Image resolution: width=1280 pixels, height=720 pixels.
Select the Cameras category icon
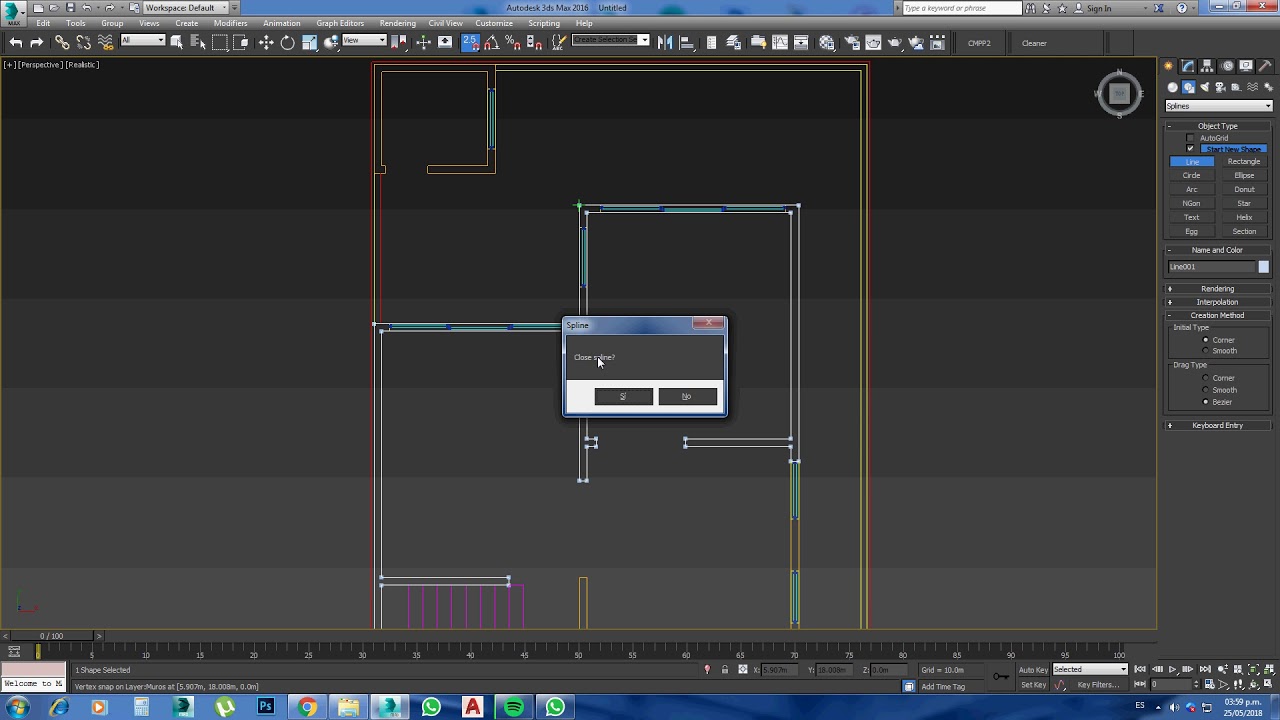[1220, 87]
